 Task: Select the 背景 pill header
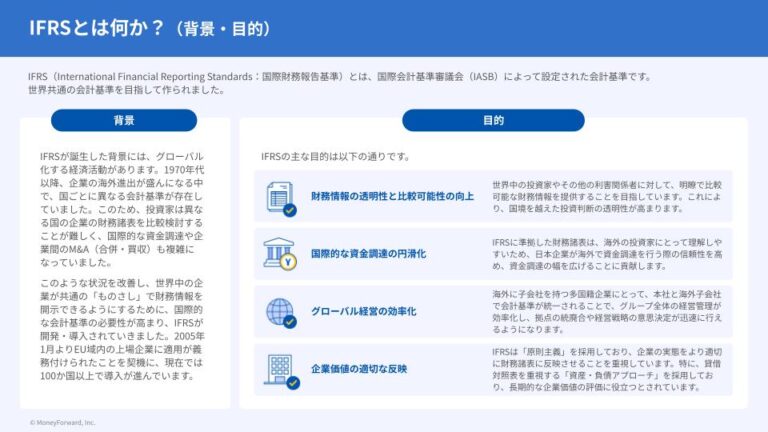click(124, 120)
